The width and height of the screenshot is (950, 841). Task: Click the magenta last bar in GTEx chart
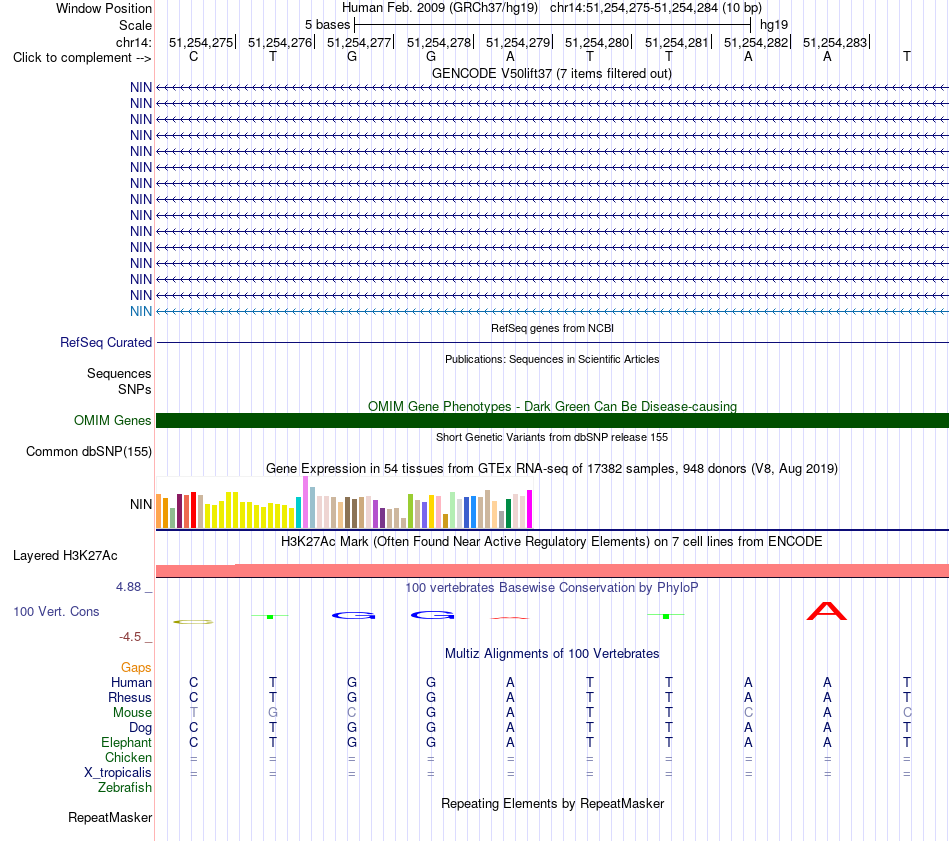(530, 509)
